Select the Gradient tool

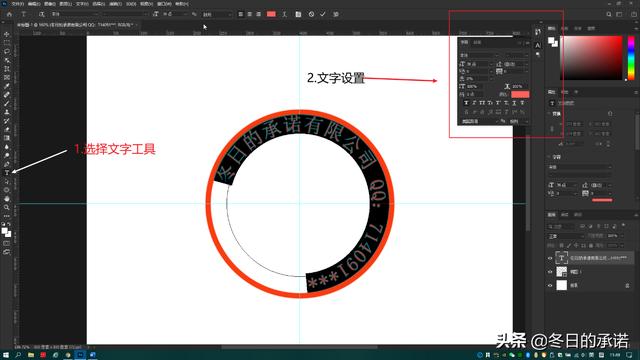click(7, 138)
